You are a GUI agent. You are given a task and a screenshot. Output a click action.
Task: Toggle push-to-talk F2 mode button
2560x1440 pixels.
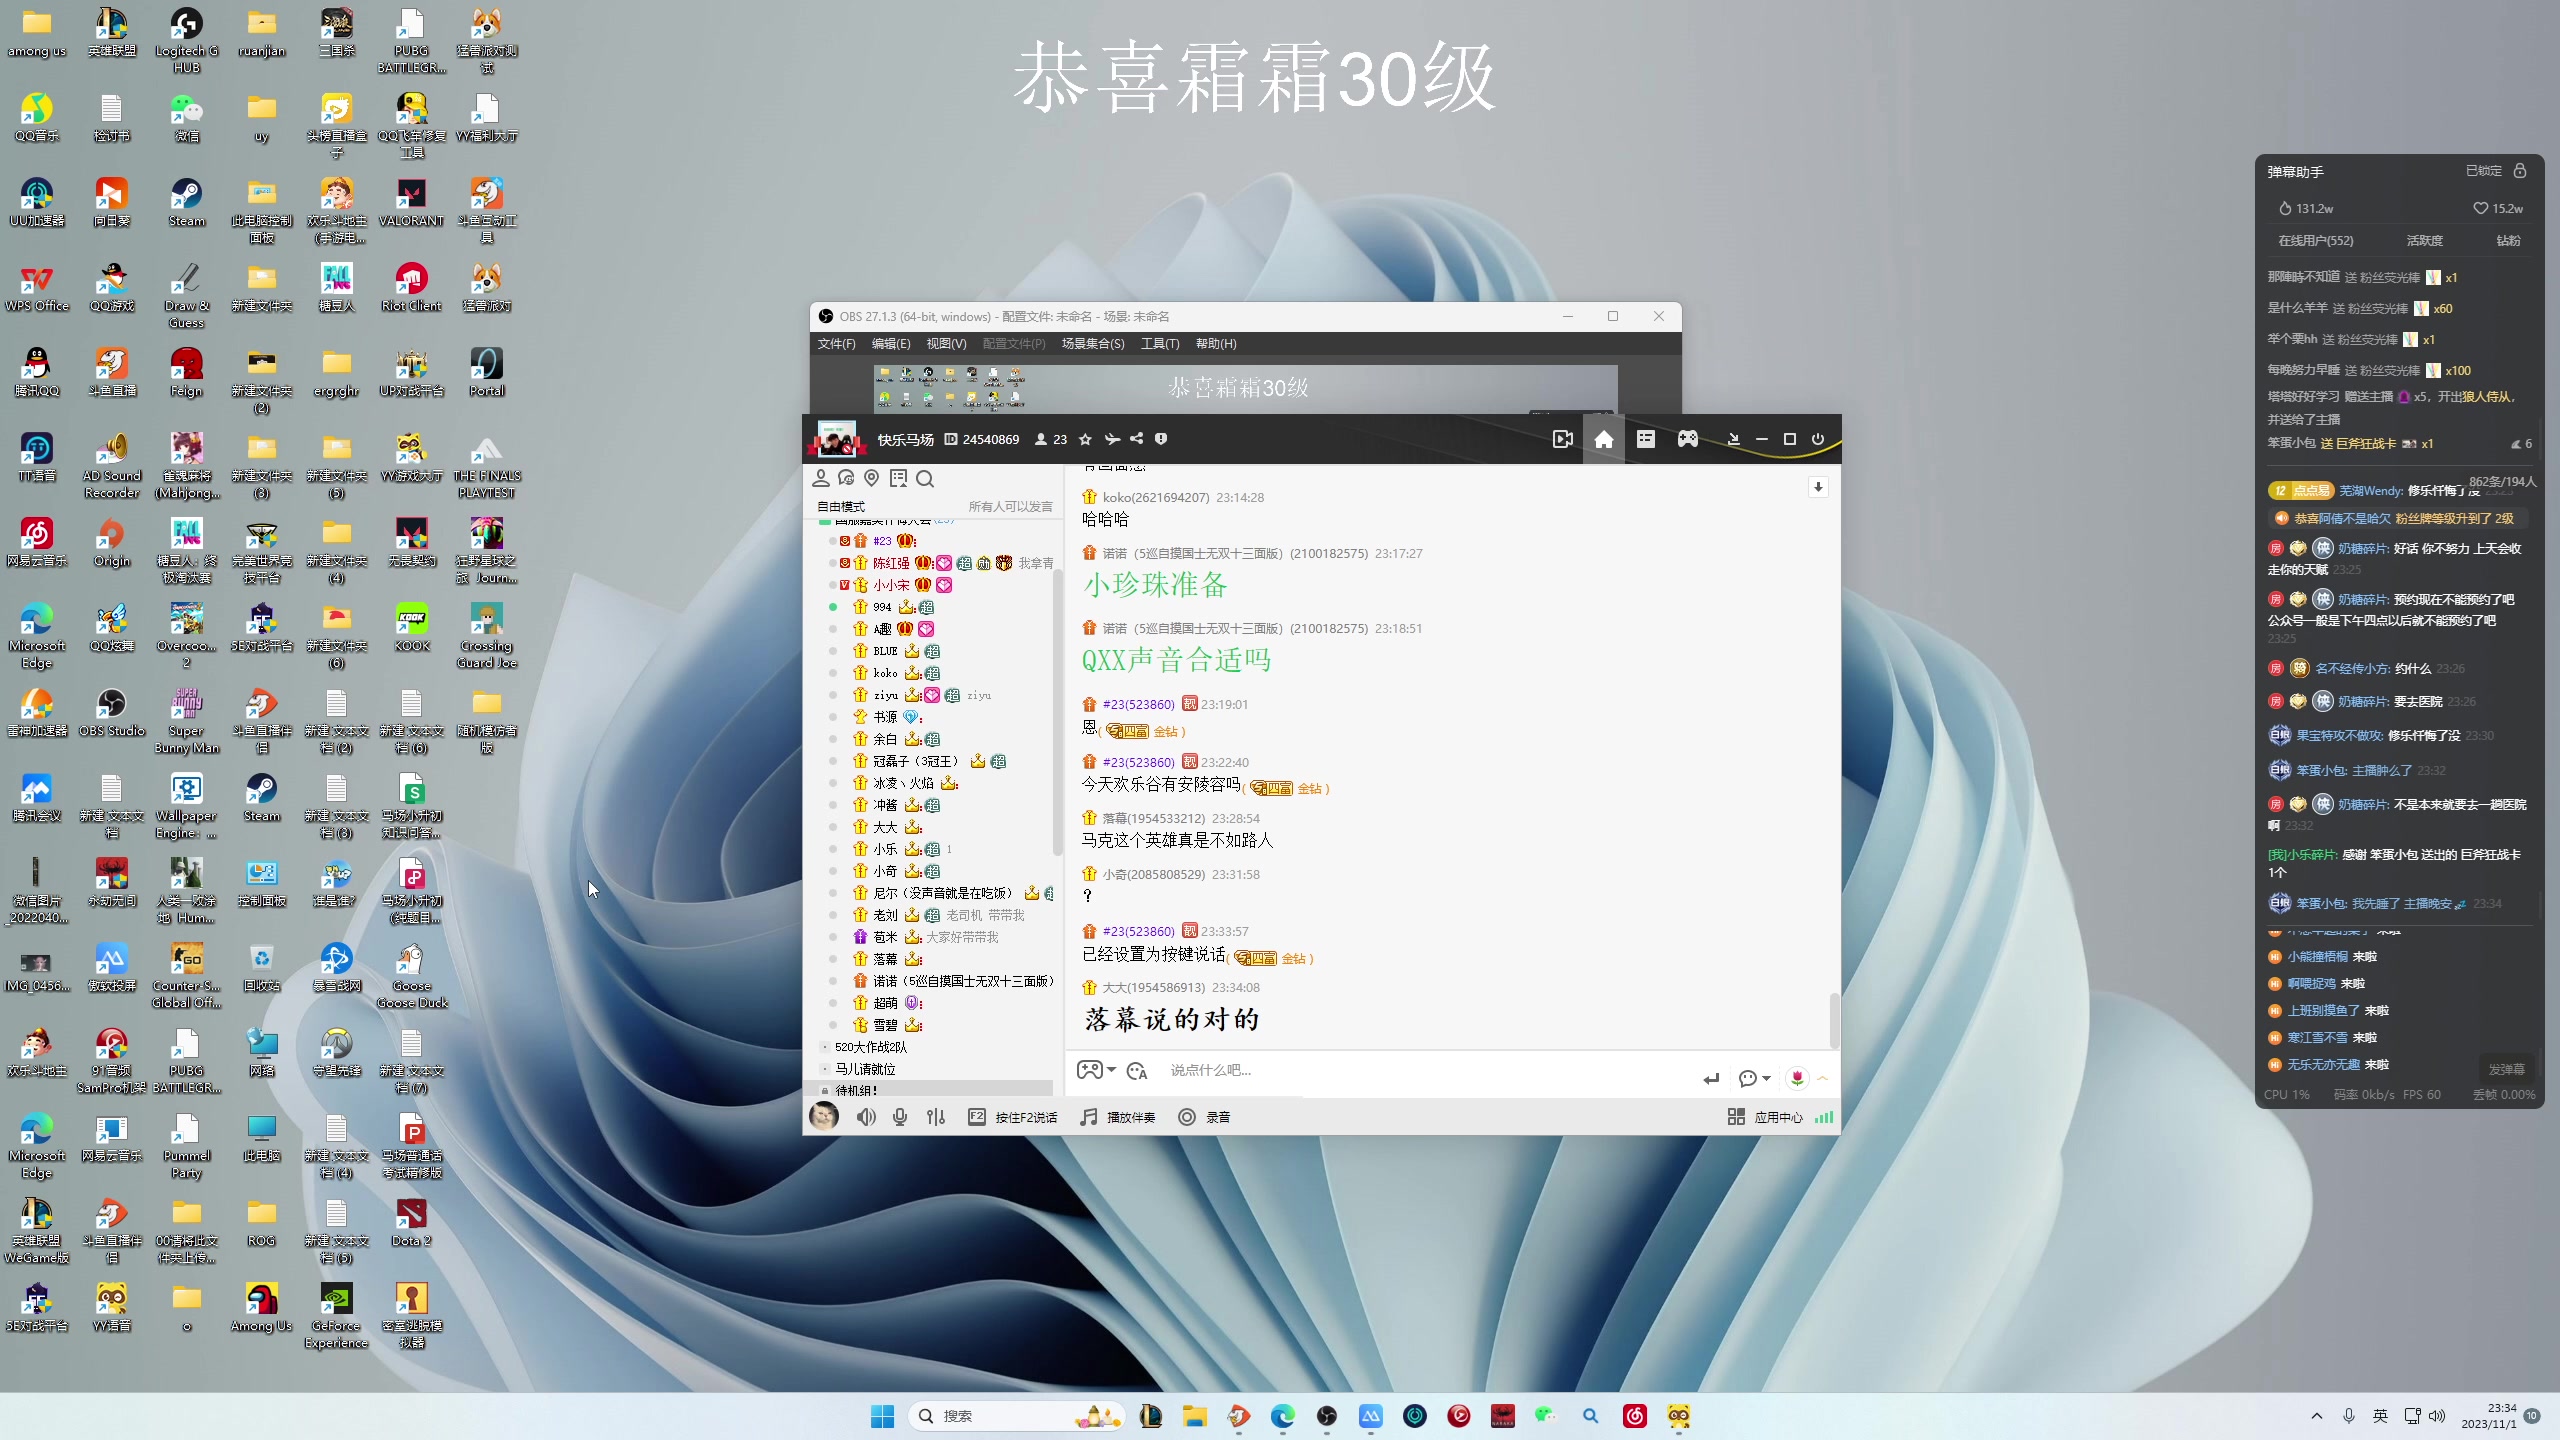coord(1012,1117)
